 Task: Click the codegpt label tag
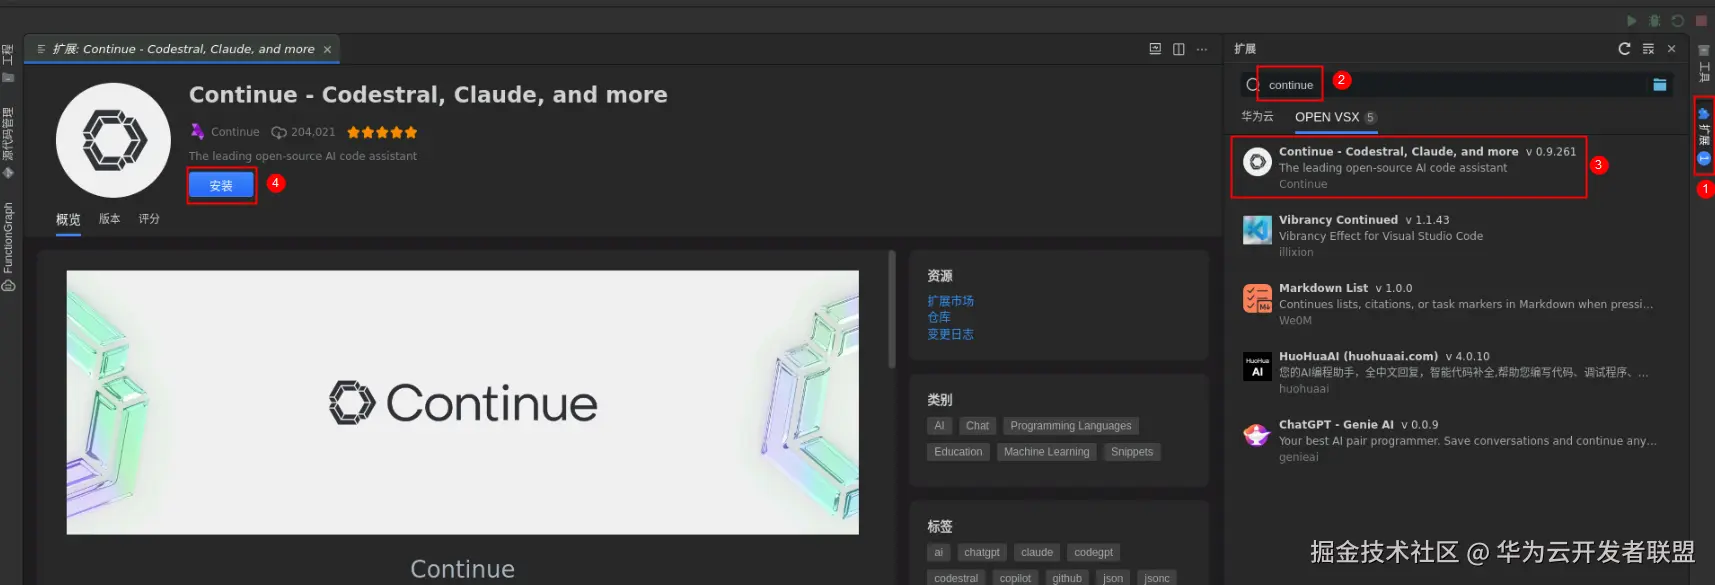pyautogui.click(x=1093, y=552)
